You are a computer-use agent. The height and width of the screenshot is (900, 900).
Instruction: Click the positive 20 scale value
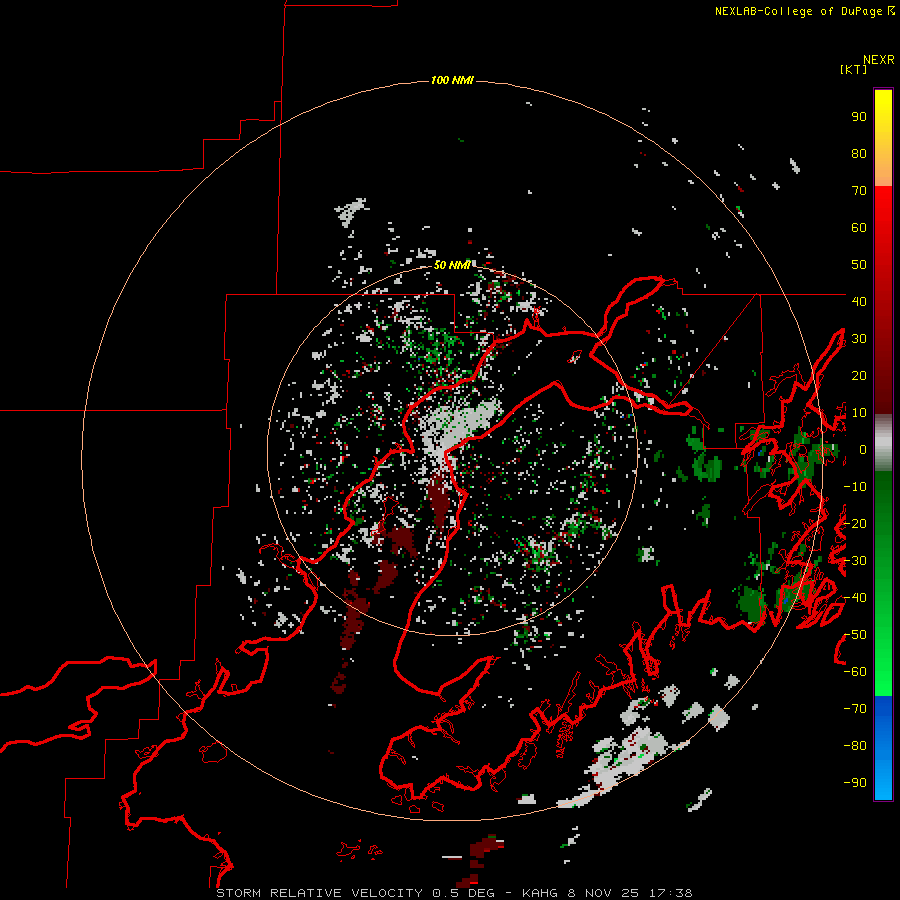tap(859, 375)
